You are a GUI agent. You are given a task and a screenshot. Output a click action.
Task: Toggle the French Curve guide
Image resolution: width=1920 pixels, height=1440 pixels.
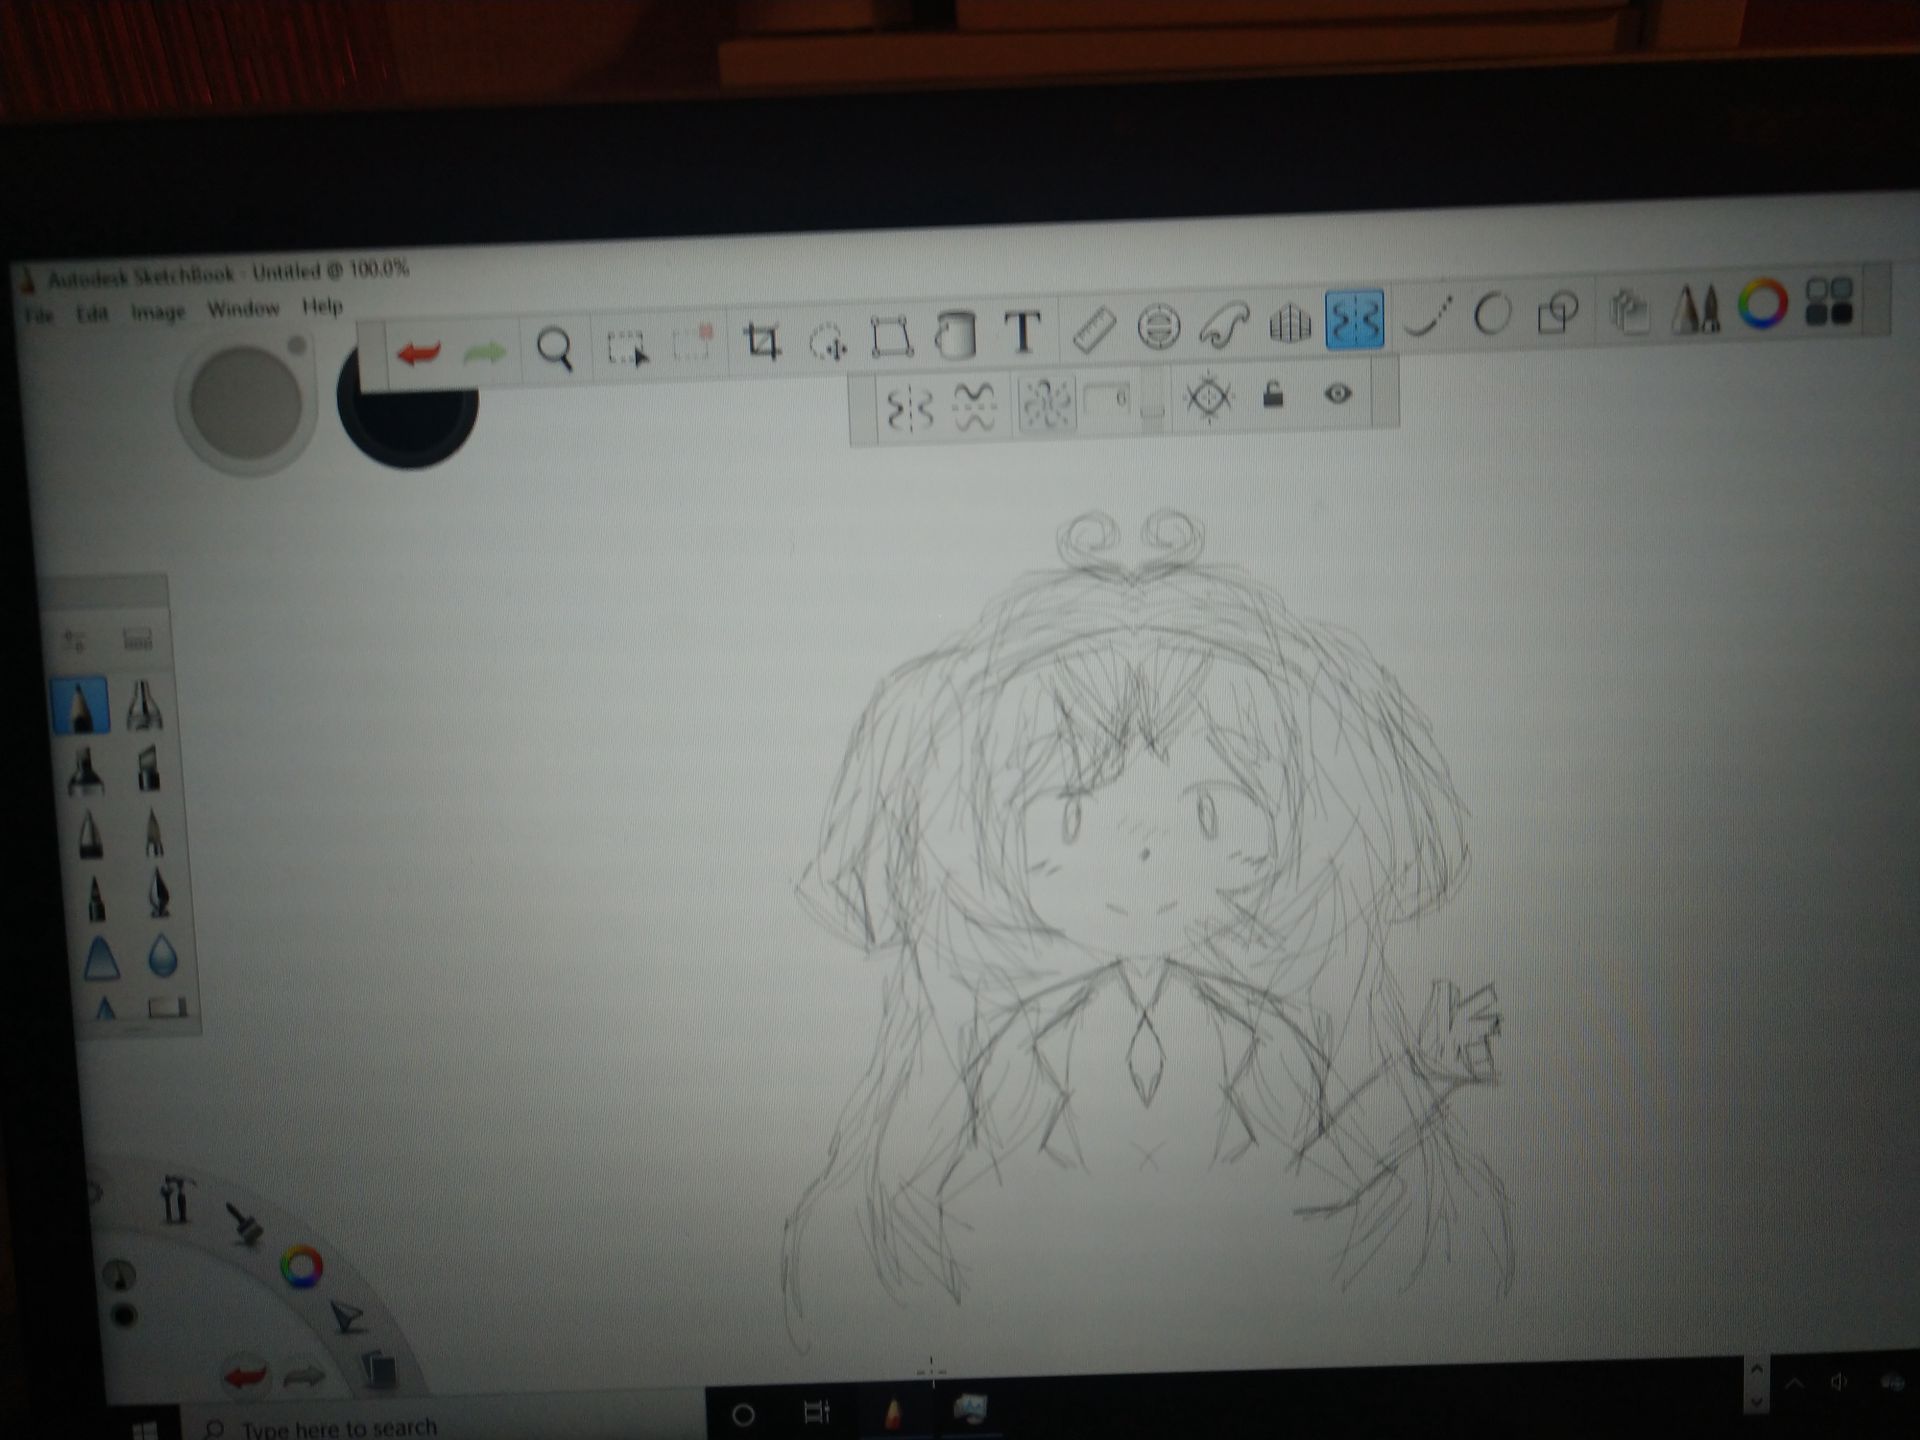tap(1224, 325)
